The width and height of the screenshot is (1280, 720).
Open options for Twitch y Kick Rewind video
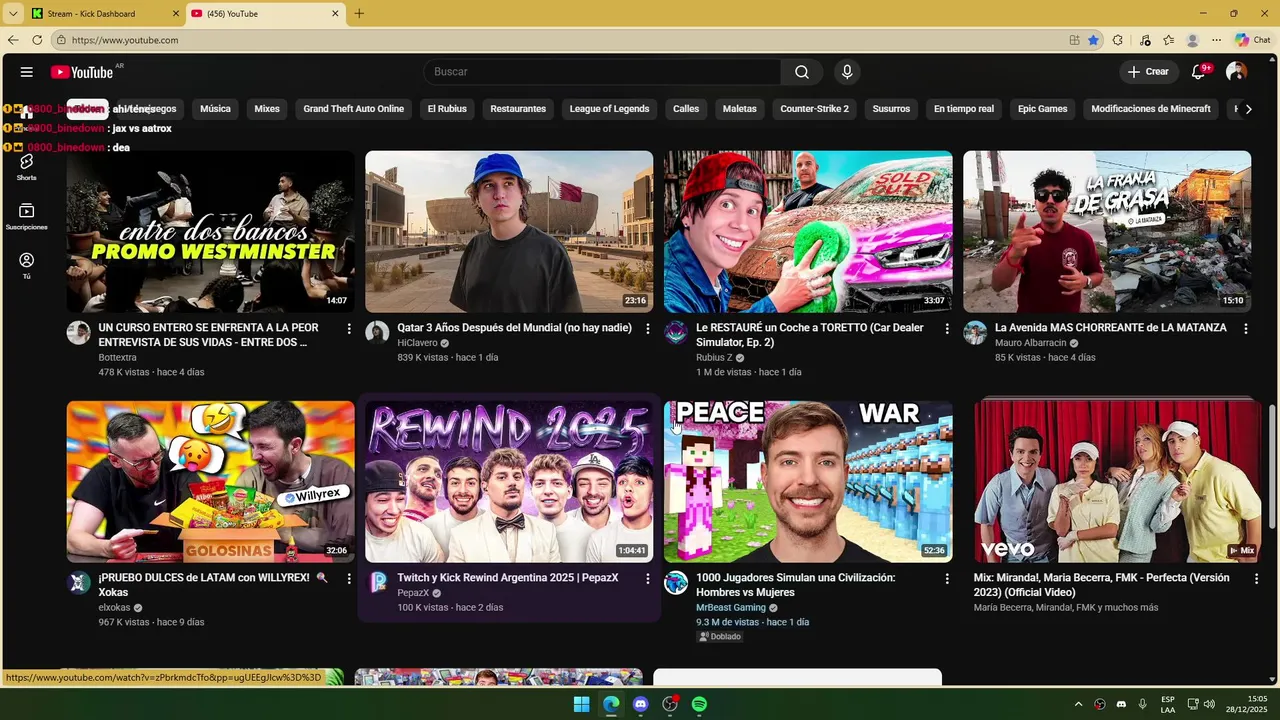(648, 578)
